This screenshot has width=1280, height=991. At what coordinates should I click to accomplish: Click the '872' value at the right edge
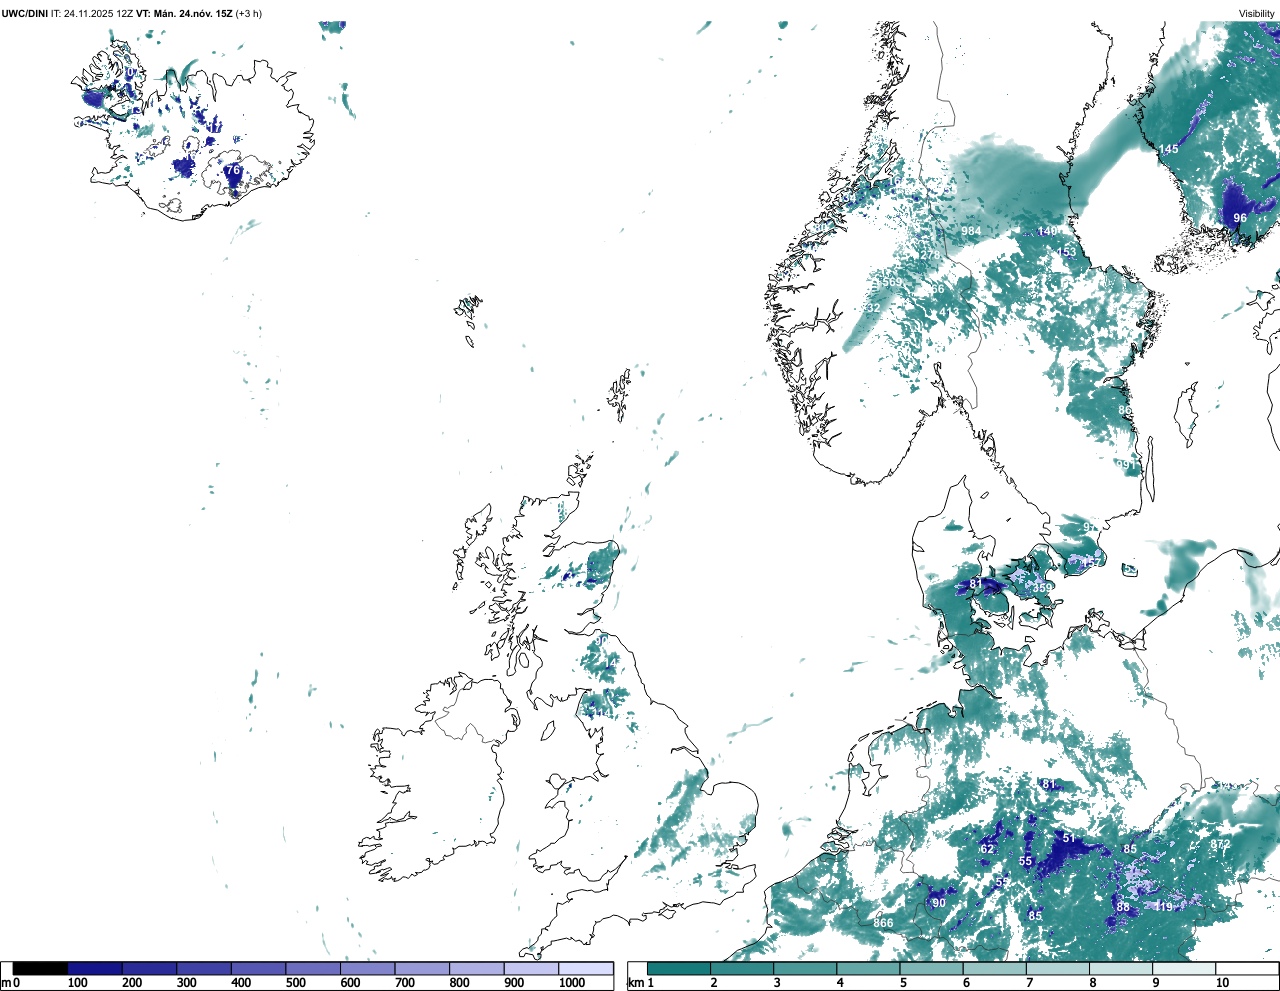(x=1220, y=844)
